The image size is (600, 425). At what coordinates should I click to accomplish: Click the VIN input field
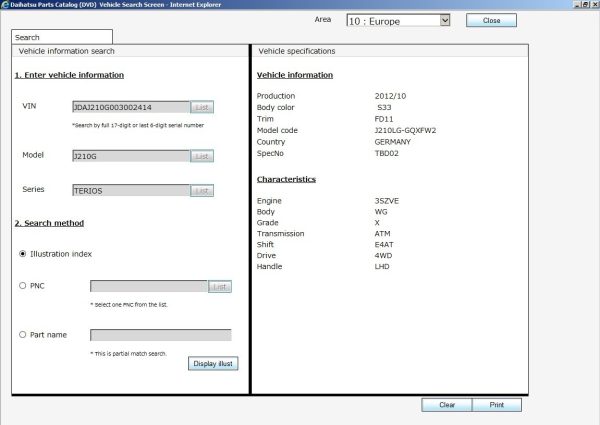(131, 107)
